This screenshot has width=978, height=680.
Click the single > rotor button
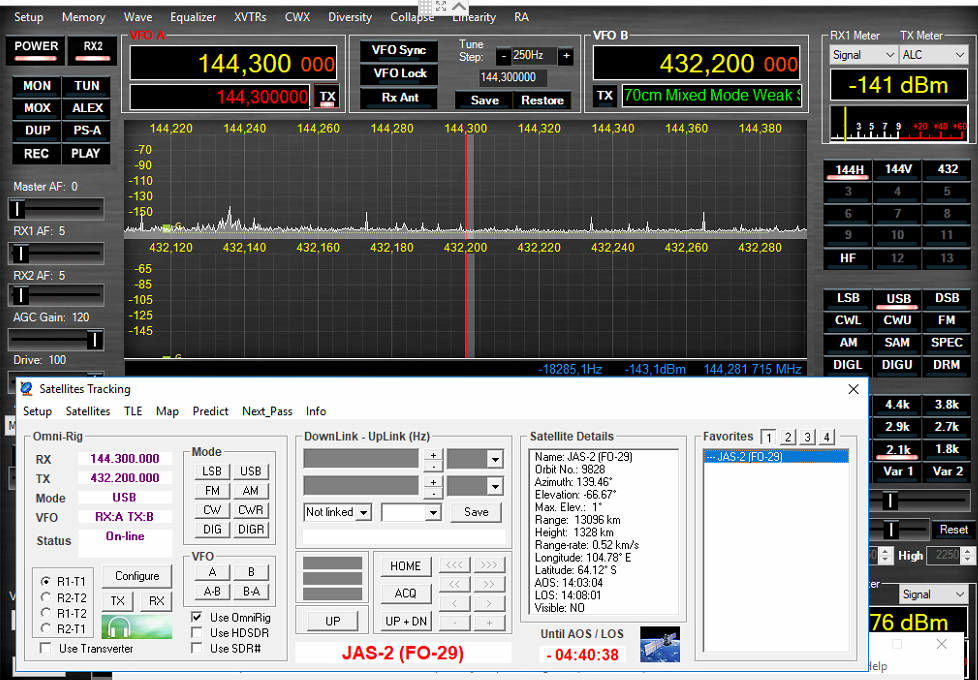click(489, 603)
